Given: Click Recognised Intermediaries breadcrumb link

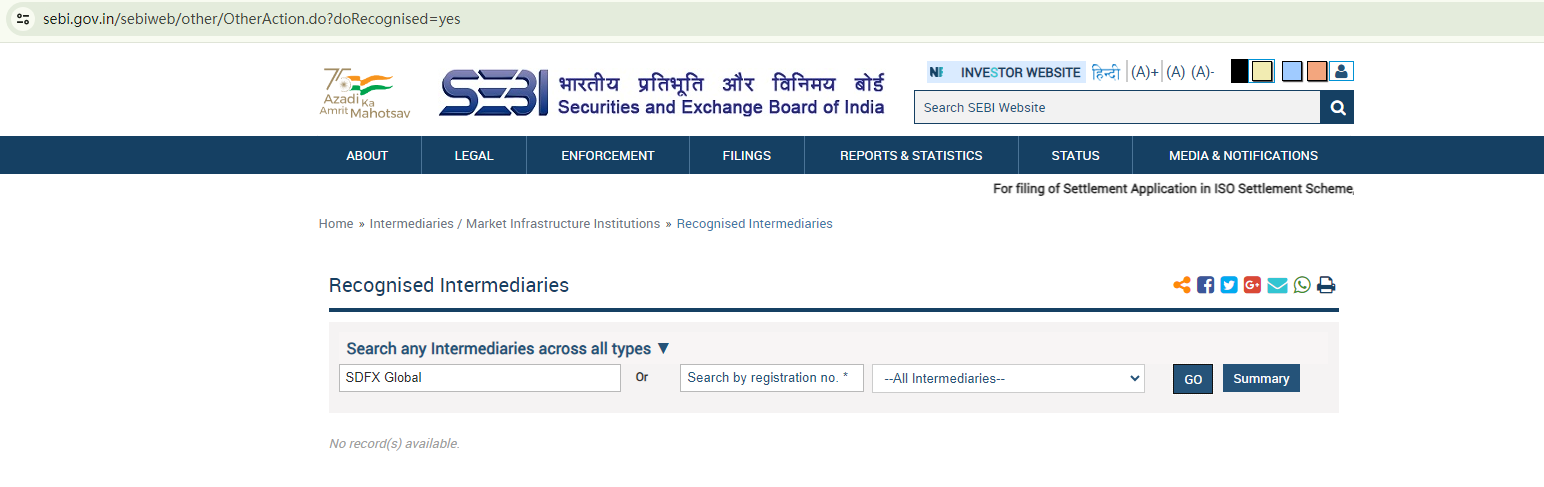Looking at the screenshot, I should click(755, 224).
